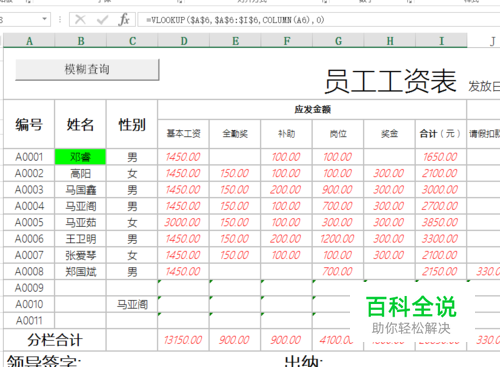The width and height of the screenshot is (500, 367).
Task: Click the 模糊查询 button
Action: point(87,69)
